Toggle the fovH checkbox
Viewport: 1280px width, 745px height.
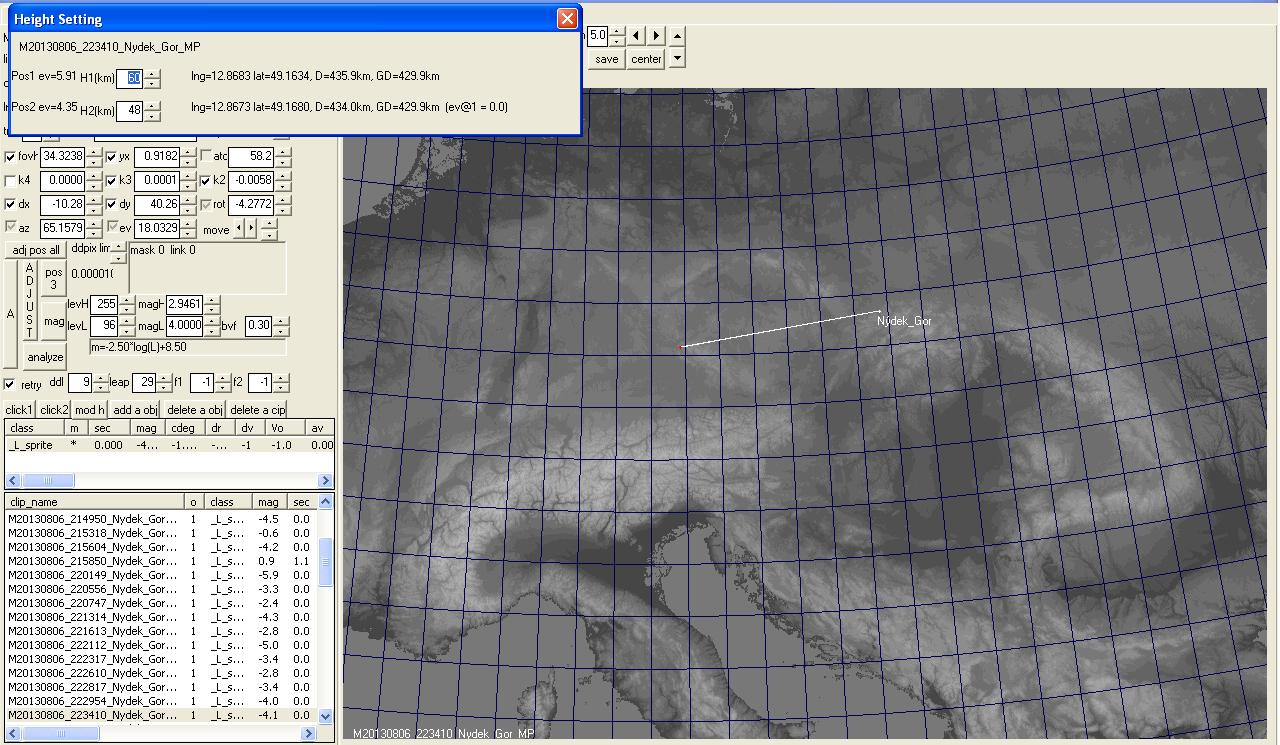[x=10, y=157]
